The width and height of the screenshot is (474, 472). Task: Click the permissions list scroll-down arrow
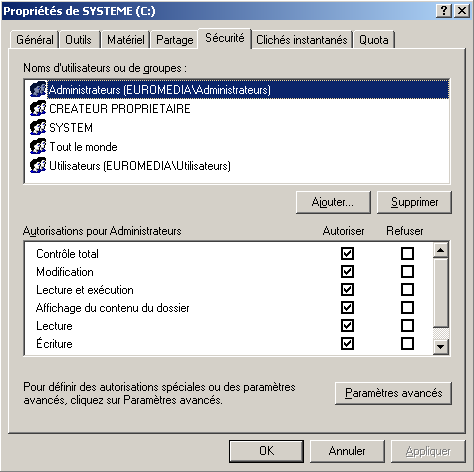[441, 347]
